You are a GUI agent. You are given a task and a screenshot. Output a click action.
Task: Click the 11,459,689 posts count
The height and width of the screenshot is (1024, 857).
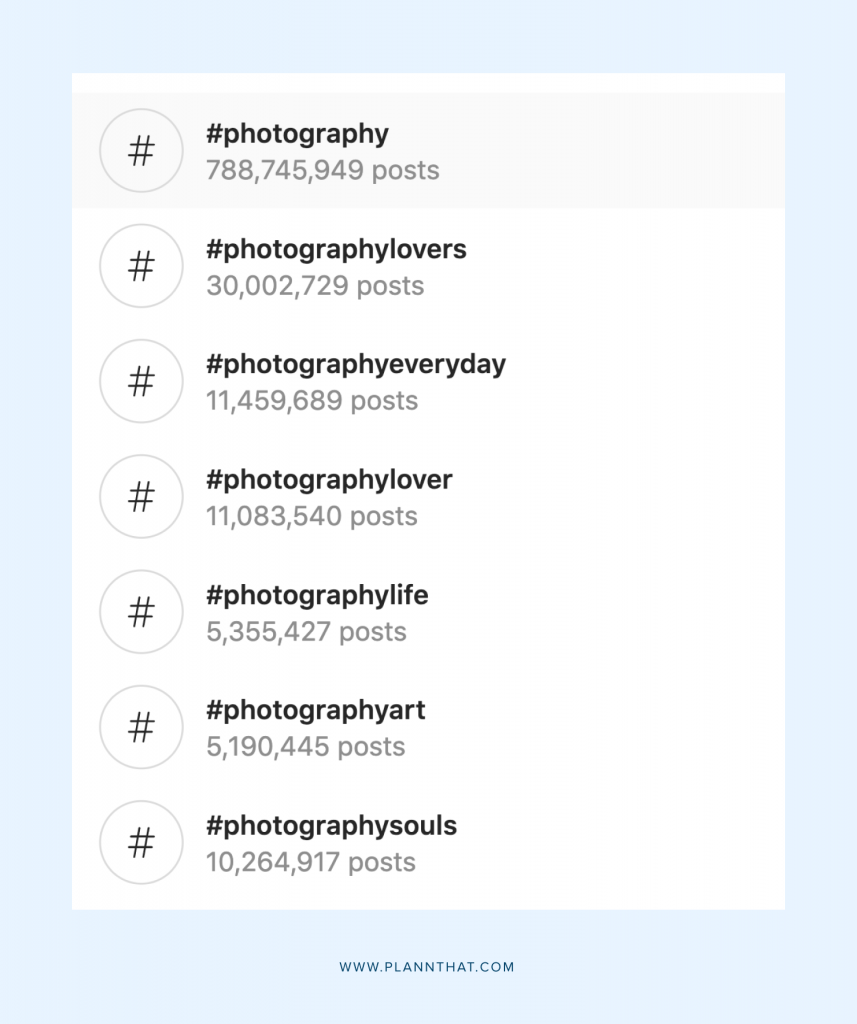(312, 401)
